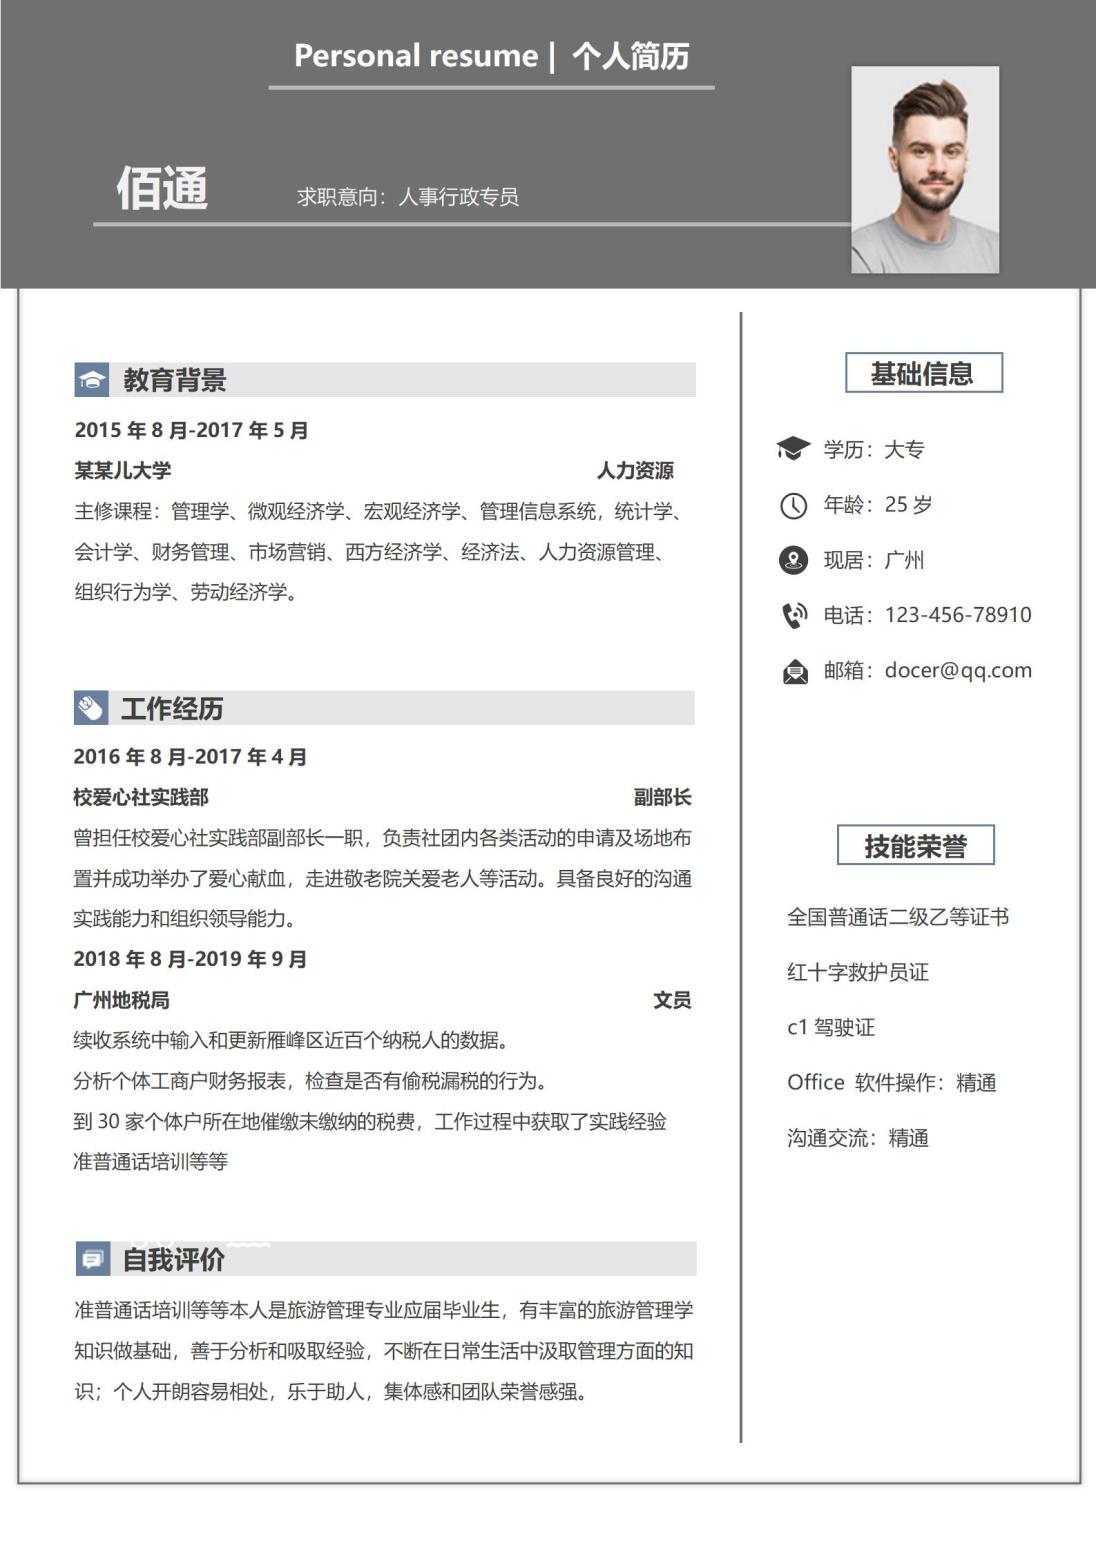1096x1550 pixels.
Task: Click the job title 副部长
Action: click(662, 797)
